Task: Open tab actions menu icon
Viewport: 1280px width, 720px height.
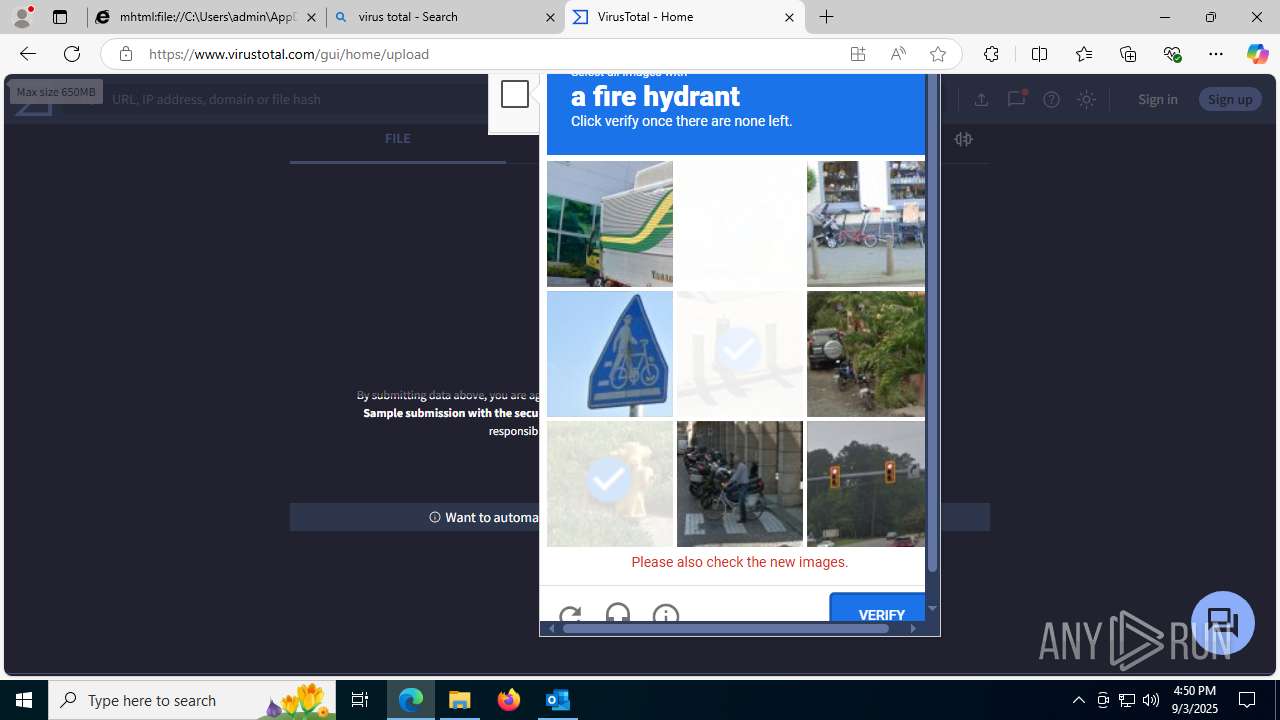Action: [x=60, y=17]
